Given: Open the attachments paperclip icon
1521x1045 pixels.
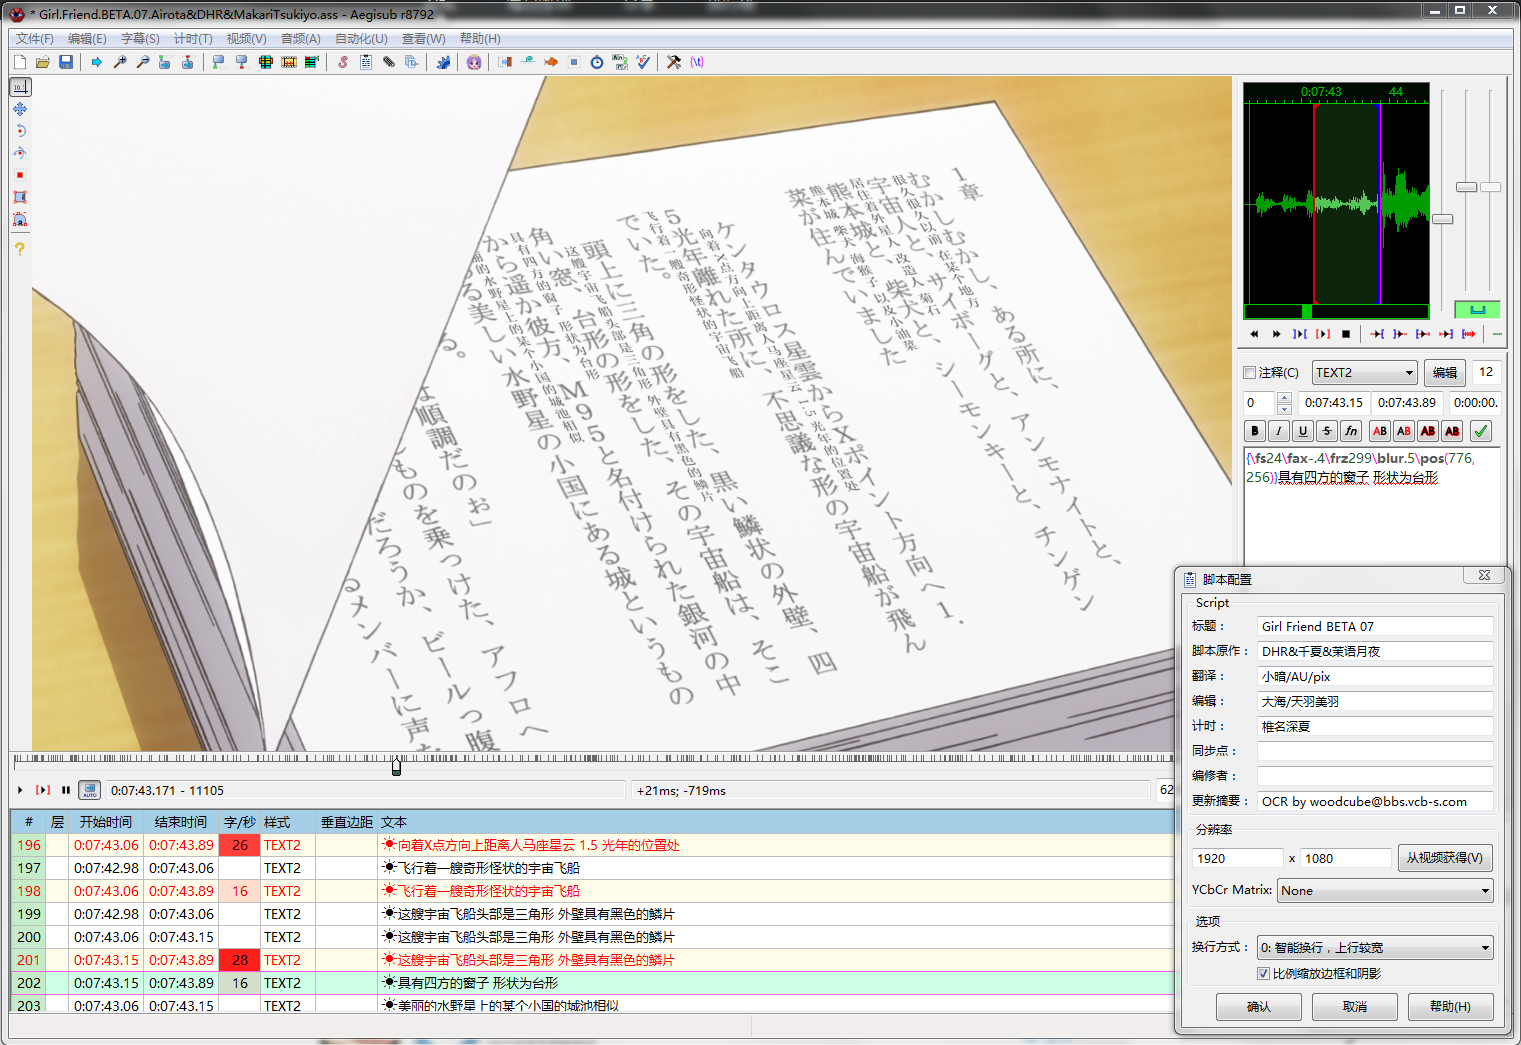Looking at the screenshot, I should [389, 62].
